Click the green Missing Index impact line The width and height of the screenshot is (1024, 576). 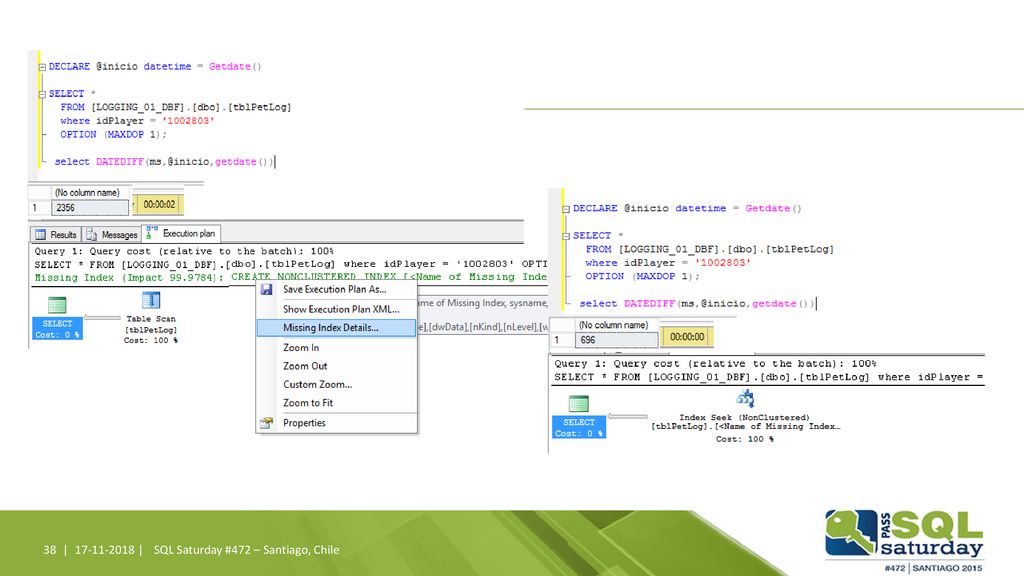291,277
